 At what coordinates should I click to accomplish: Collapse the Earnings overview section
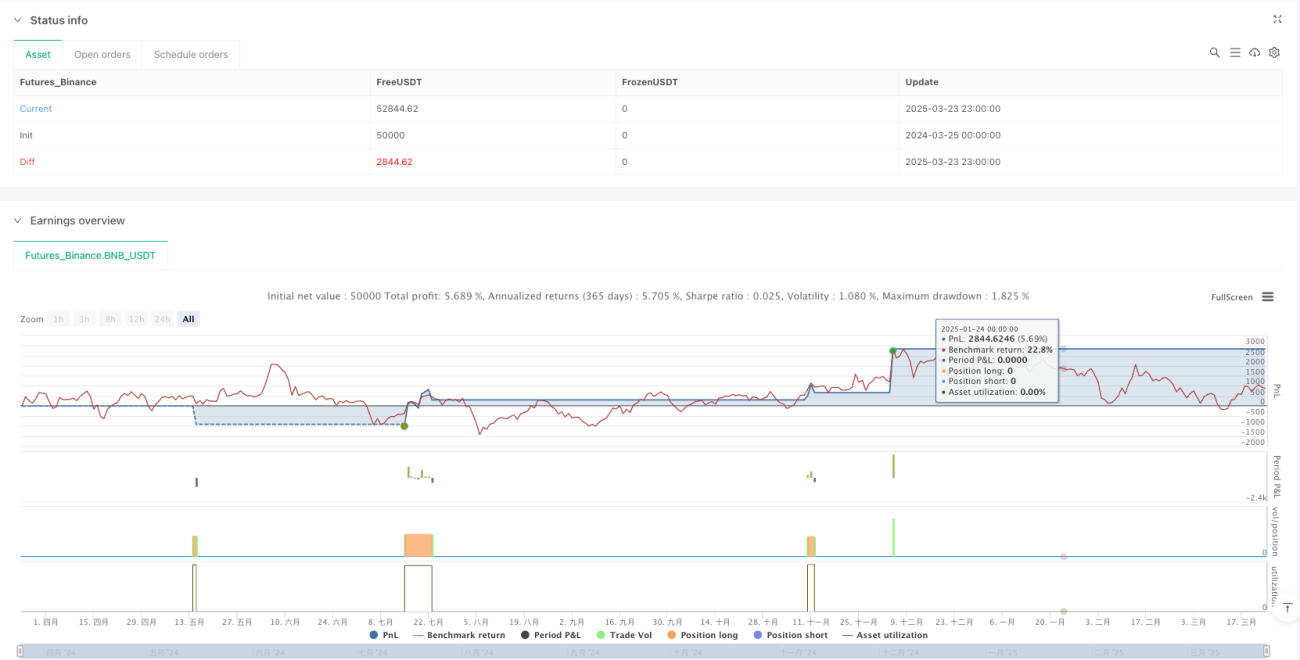click(x=17, y=220)
